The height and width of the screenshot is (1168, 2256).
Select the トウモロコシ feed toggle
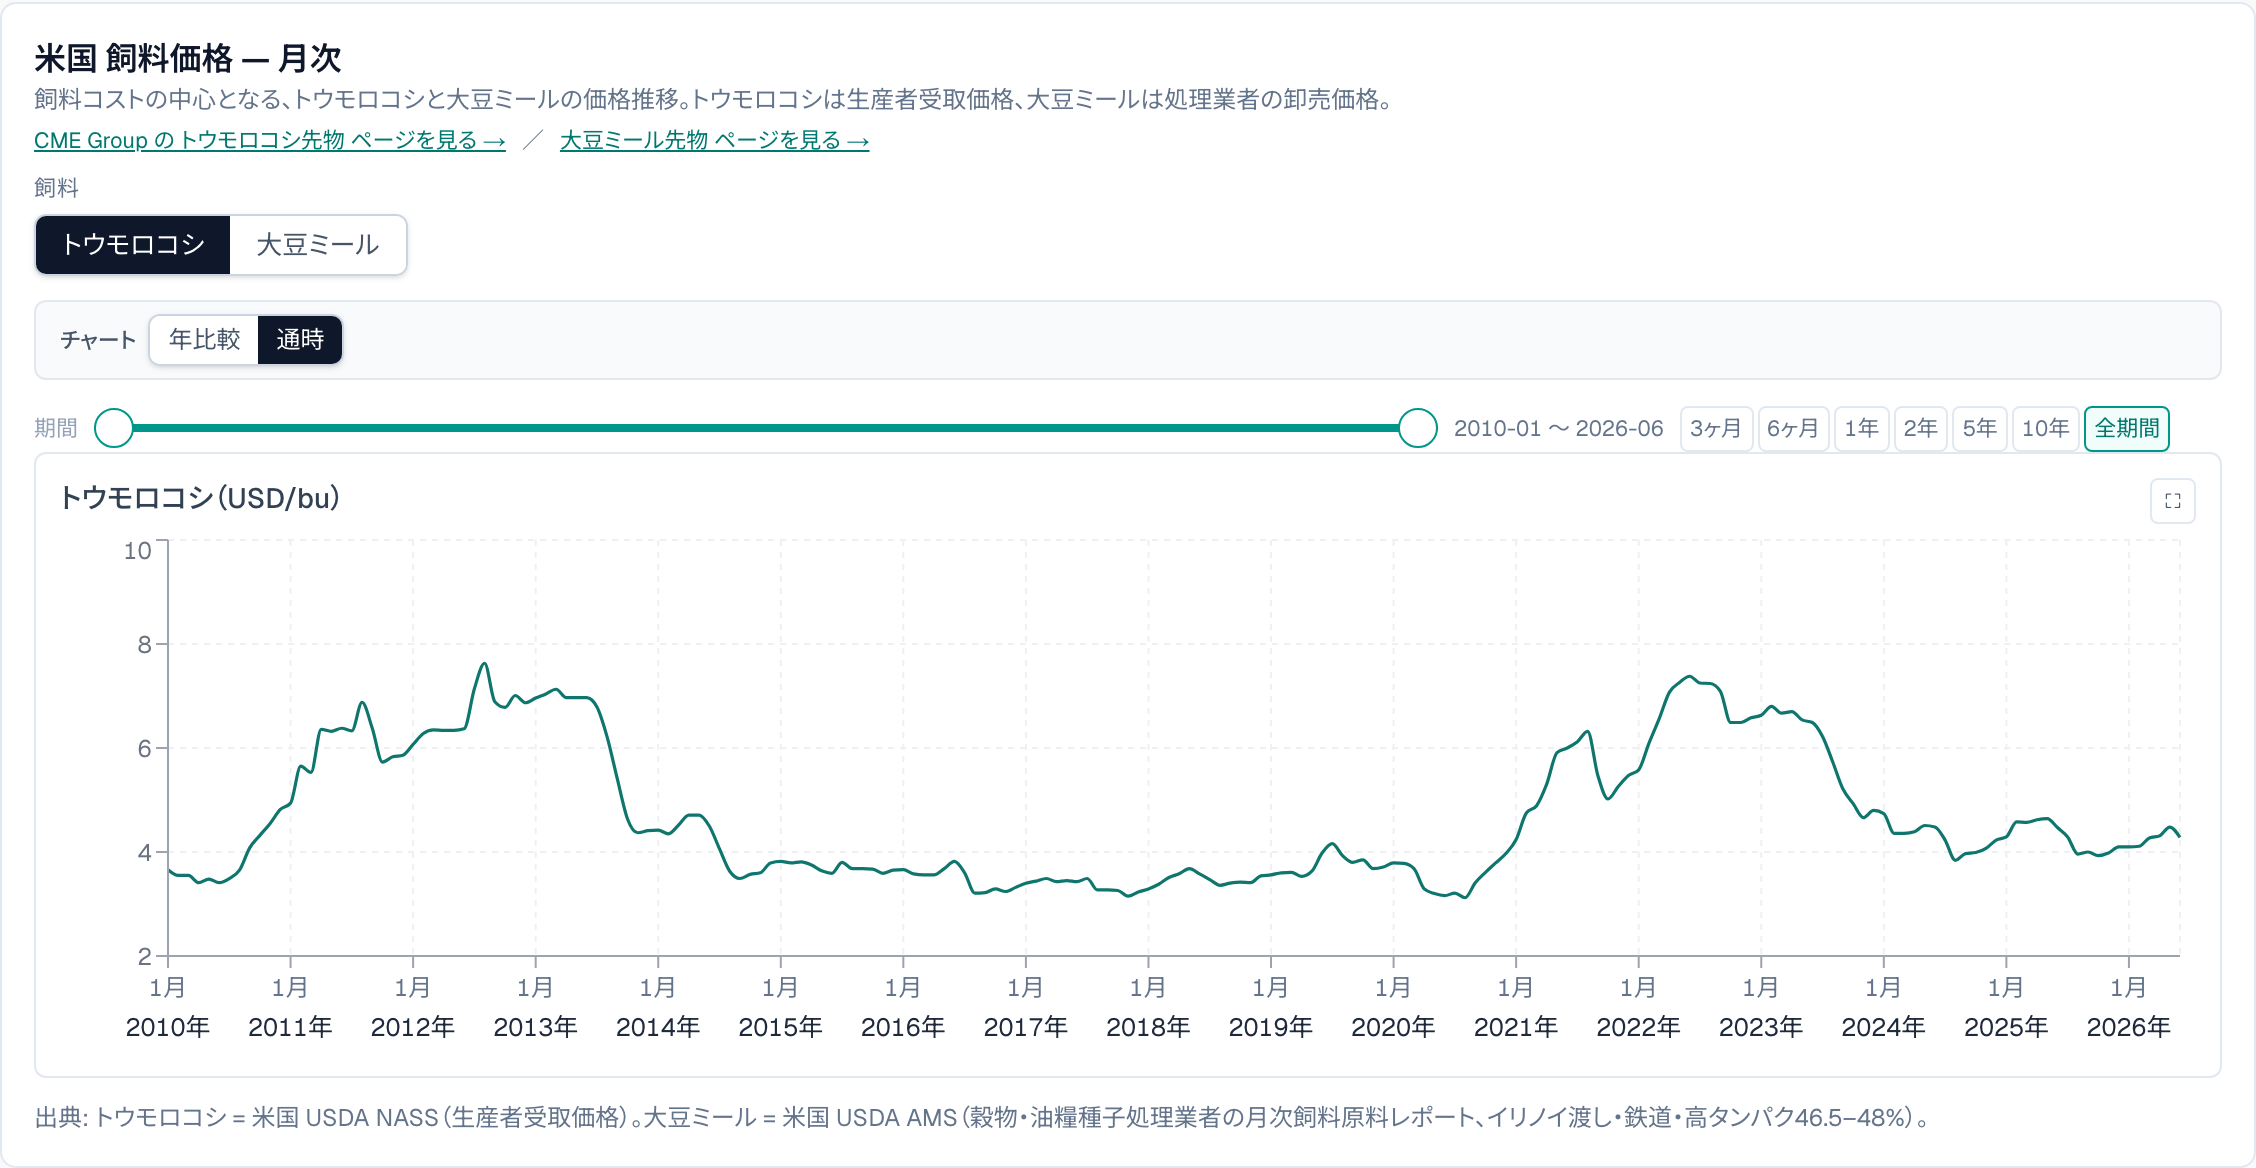point(133,245)
